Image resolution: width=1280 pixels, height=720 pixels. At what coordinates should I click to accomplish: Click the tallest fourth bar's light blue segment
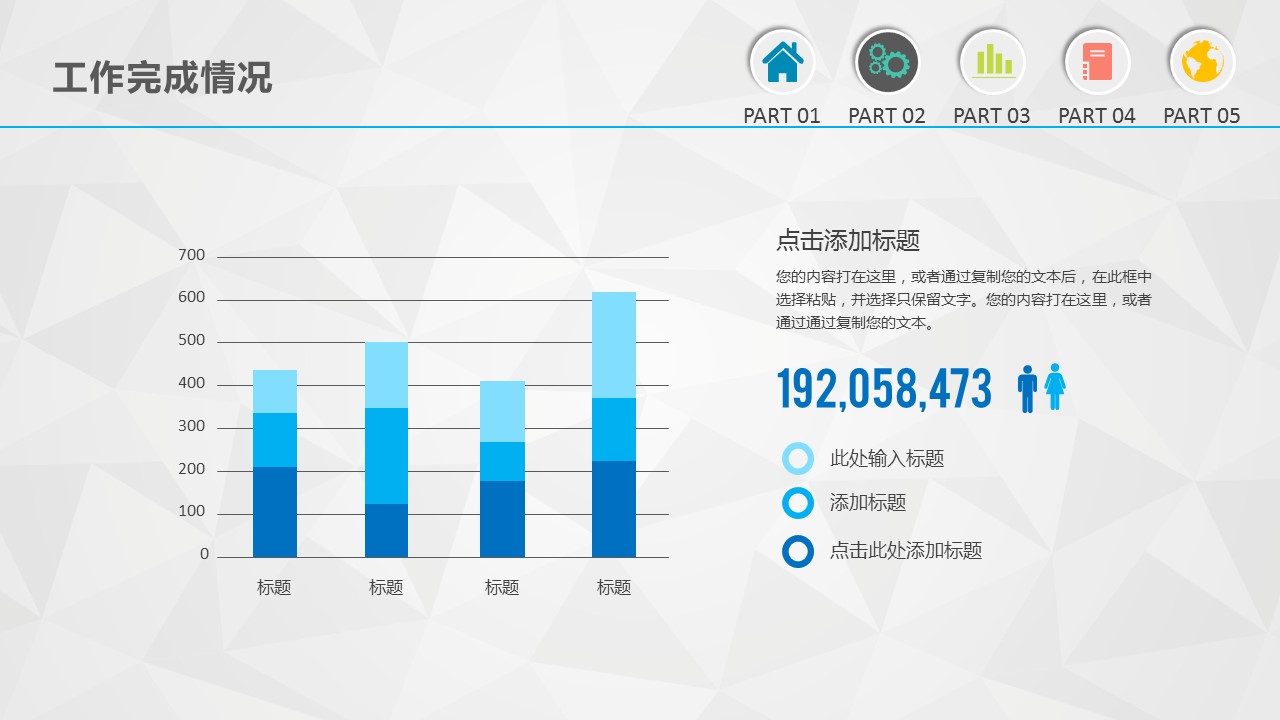[614, 345]
